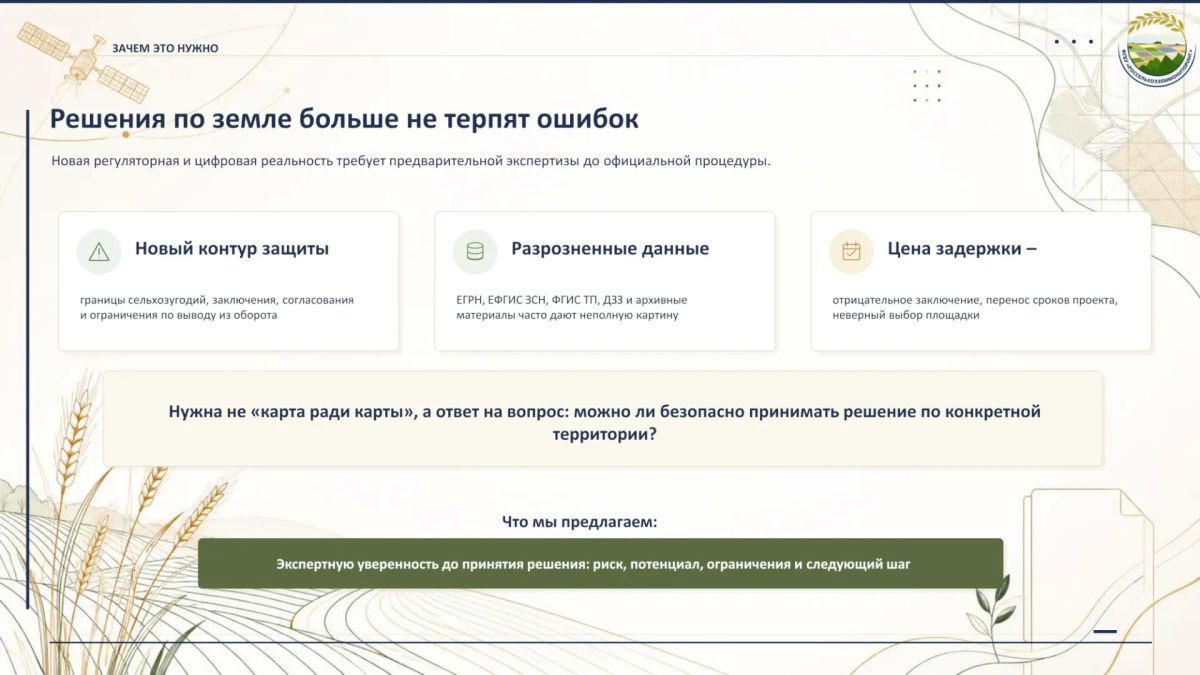Click the text отрицательное заключение, перенос сроков проекта
This screenshot has height=675, width=1200.
point(975,300)
